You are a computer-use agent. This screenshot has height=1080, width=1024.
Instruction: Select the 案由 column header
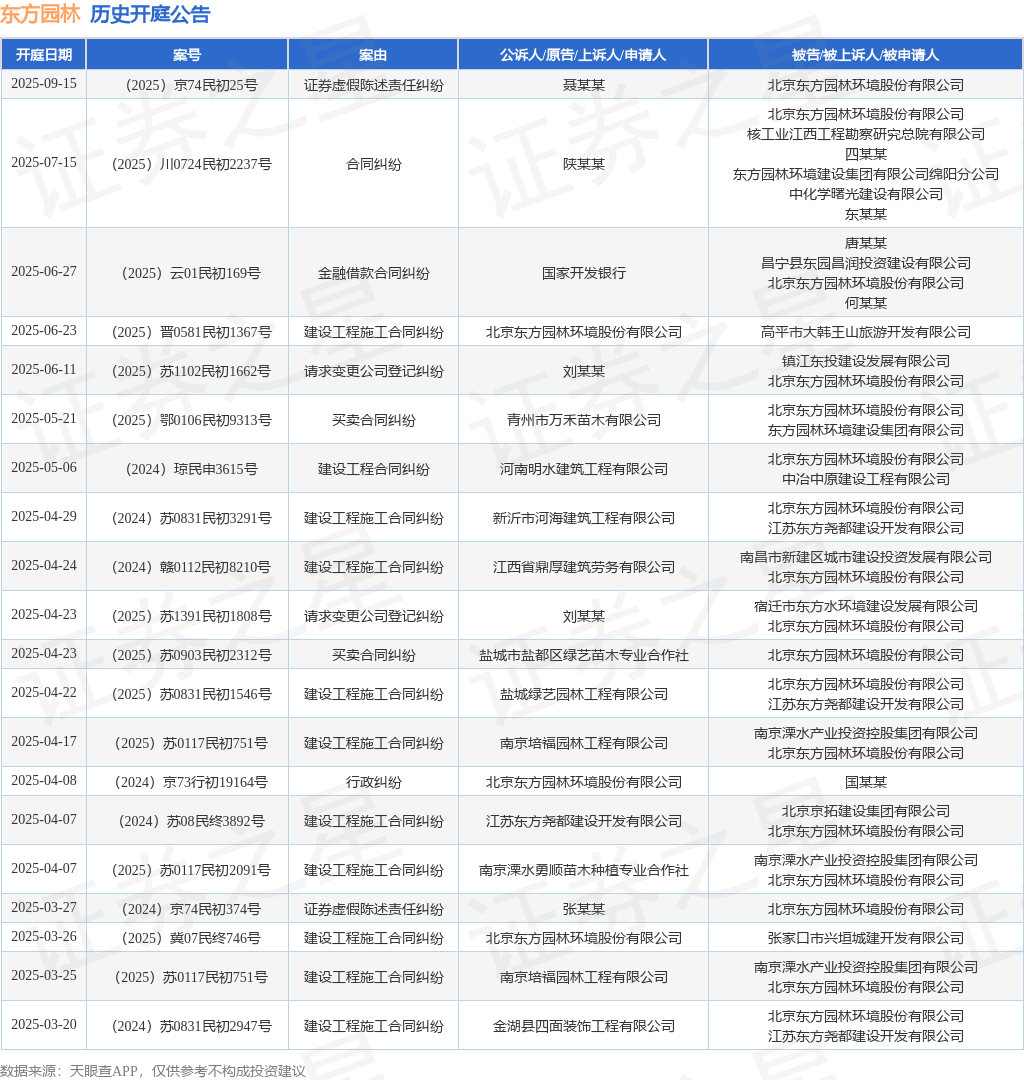pos(373,55)
